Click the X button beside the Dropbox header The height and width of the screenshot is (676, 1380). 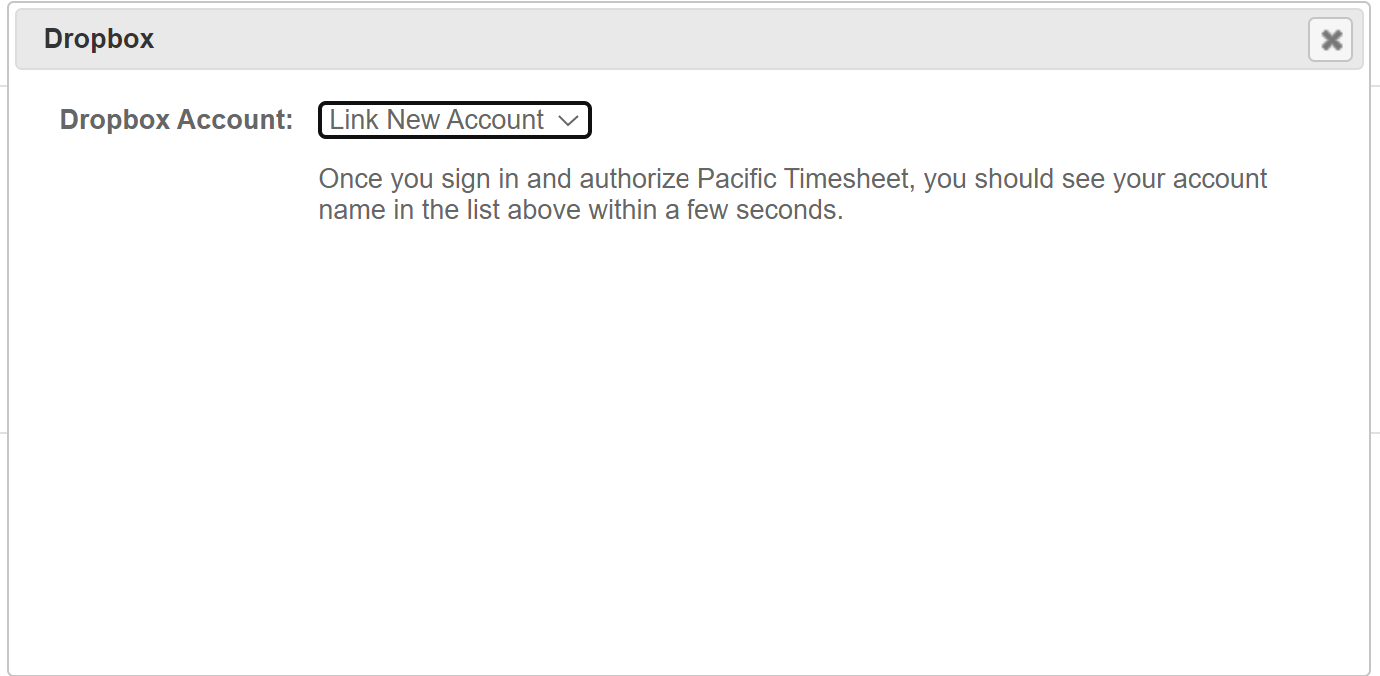[1330, 40]
